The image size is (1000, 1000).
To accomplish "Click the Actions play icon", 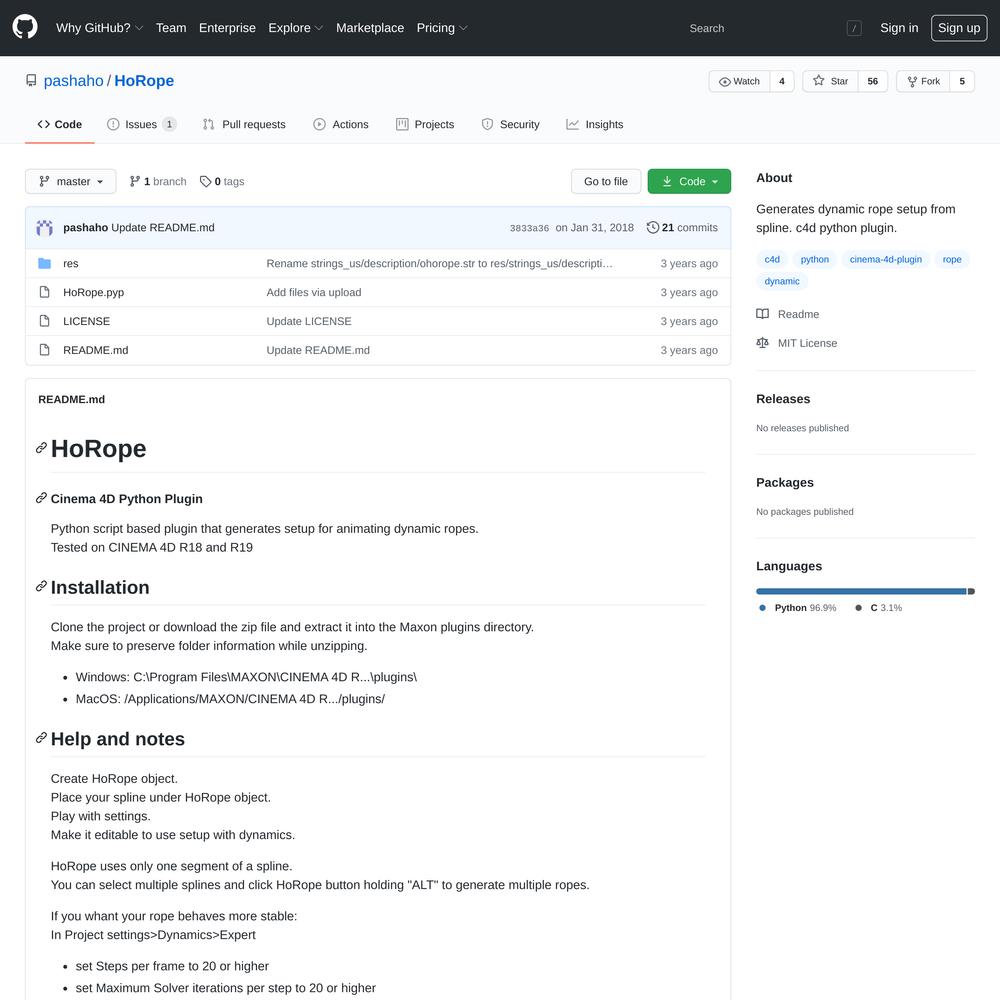I will tap(319, 124).
